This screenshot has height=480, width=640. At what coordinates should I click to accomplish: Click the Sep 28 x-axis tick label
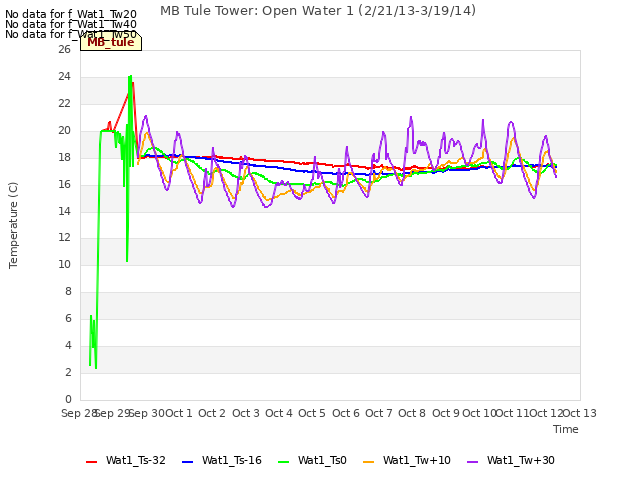pyautogui.click(x=79, y=413)
